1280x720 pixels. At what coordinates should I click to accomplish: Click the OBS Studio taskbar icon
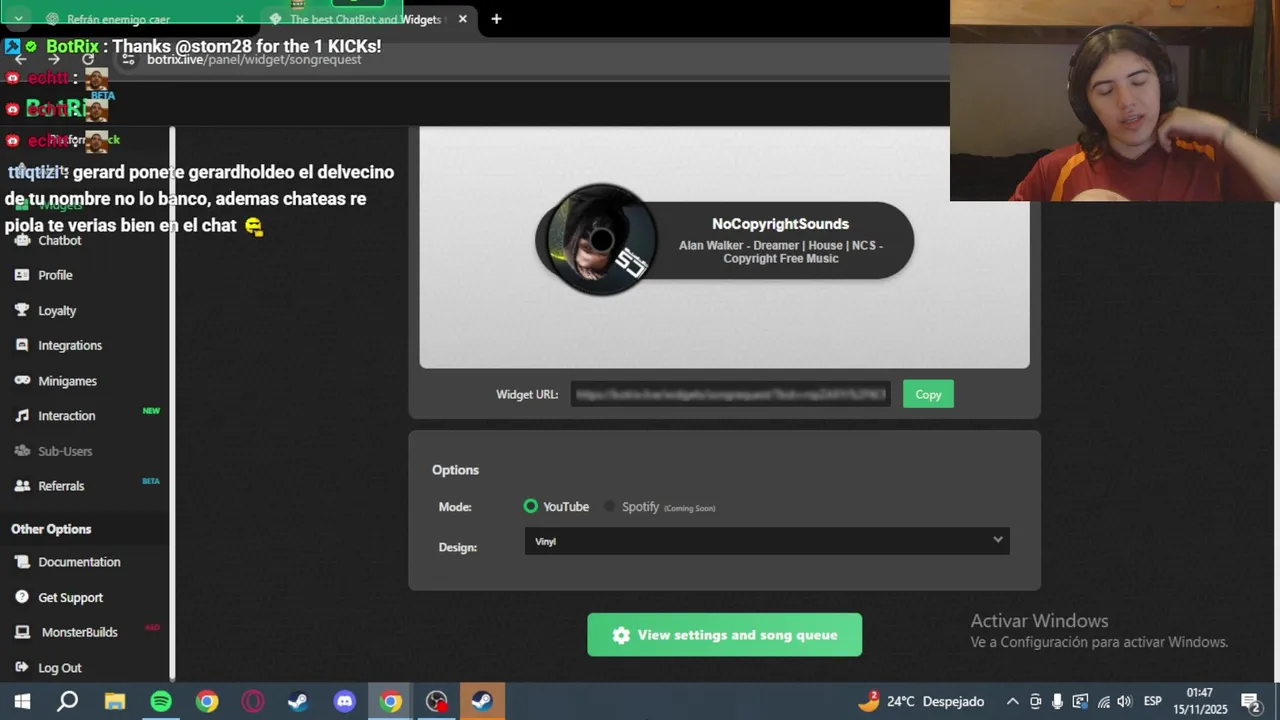pos(437,701)
